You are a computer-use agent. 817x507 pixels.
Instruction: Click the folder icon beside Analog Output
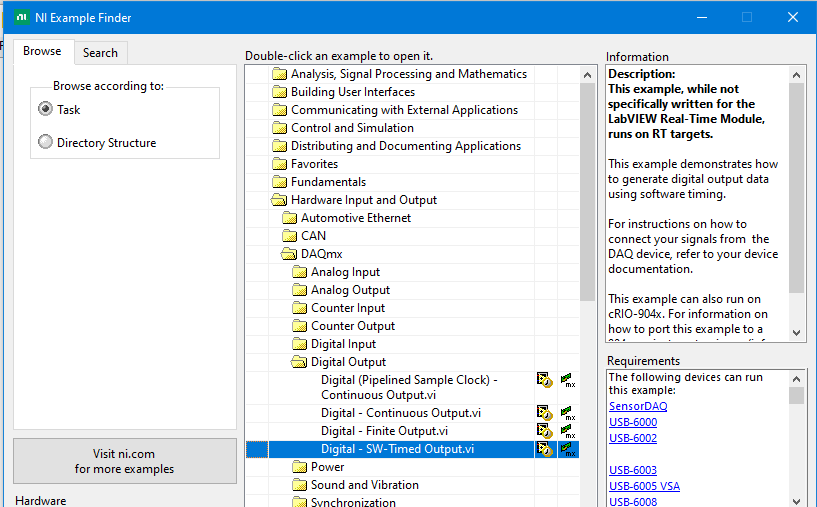300,290
